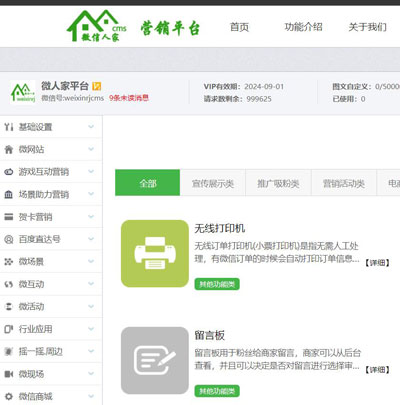Select the 游戏互动营销 sidebar label
This screenshot has width=400, height=405.
click(44, 172)
